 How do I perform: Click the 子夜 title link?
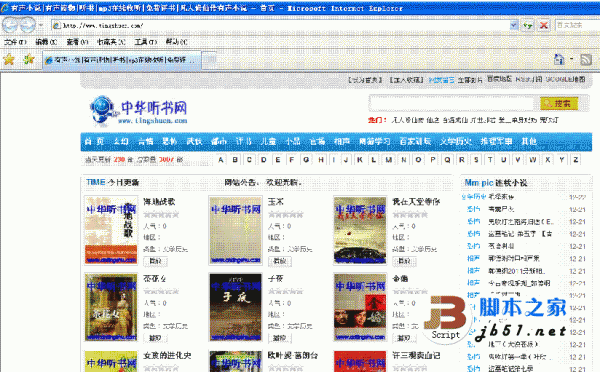pyautogui.click(x=276, y=279)
